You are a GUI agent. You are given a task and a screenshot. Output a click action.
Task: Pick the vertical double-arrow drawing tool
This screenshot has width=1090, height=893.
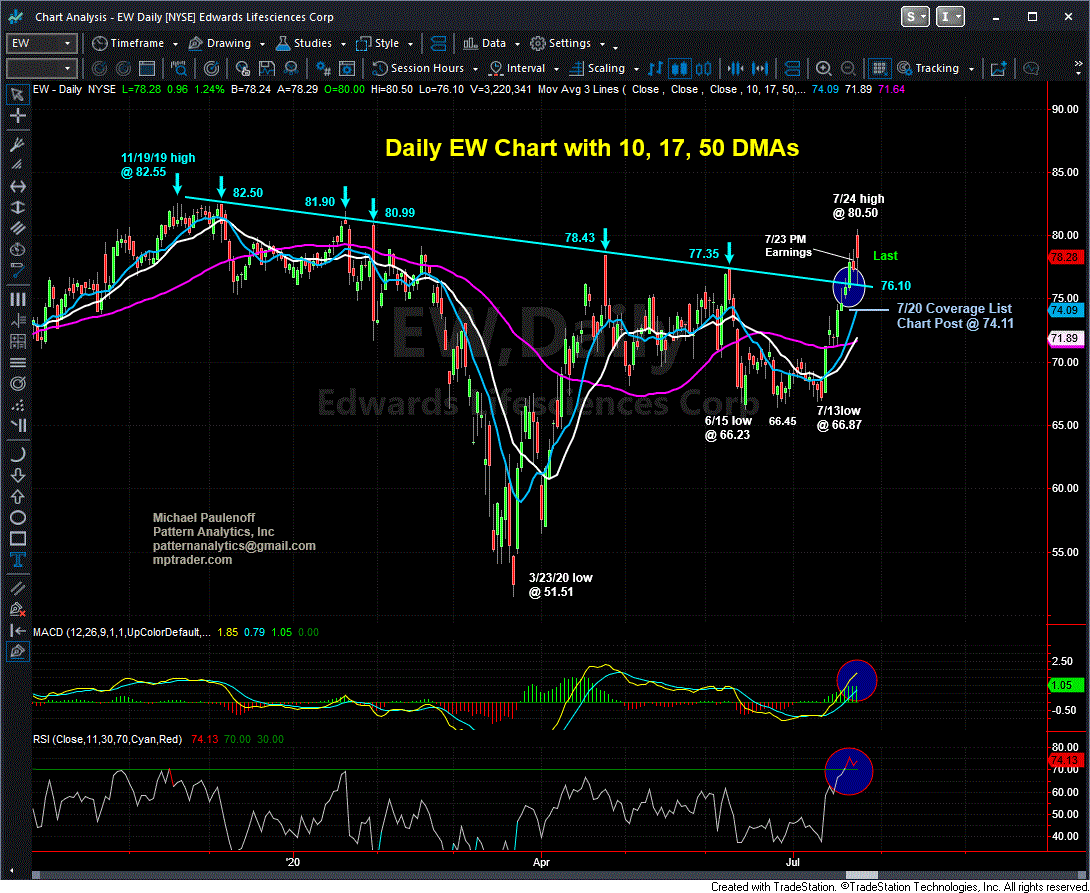(17, 207)
